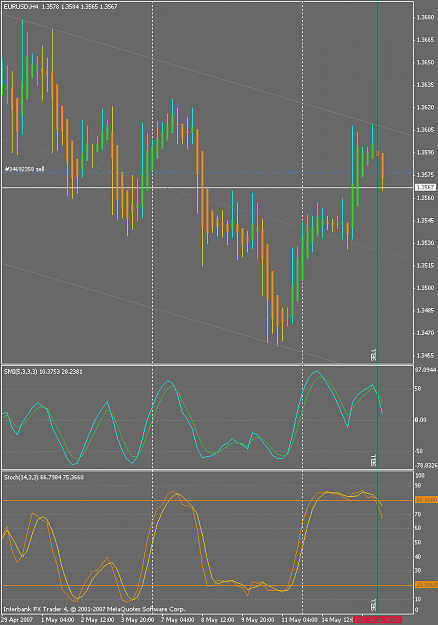
Task: Click the Interbank FX Trader 4 copyright text
Action: point(94,609)
